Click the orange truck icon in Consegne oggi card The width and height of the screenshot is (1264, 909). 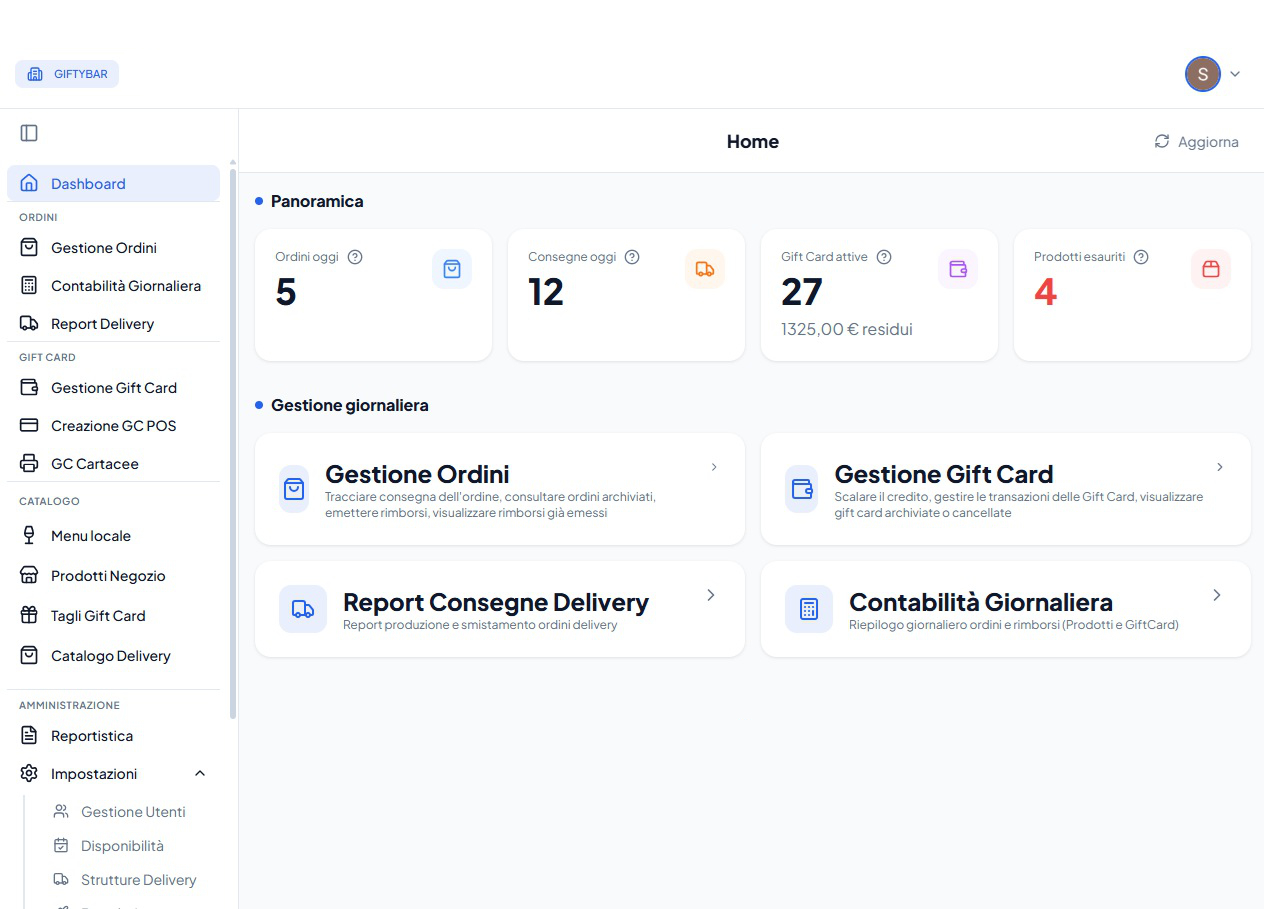pos(705,269)
